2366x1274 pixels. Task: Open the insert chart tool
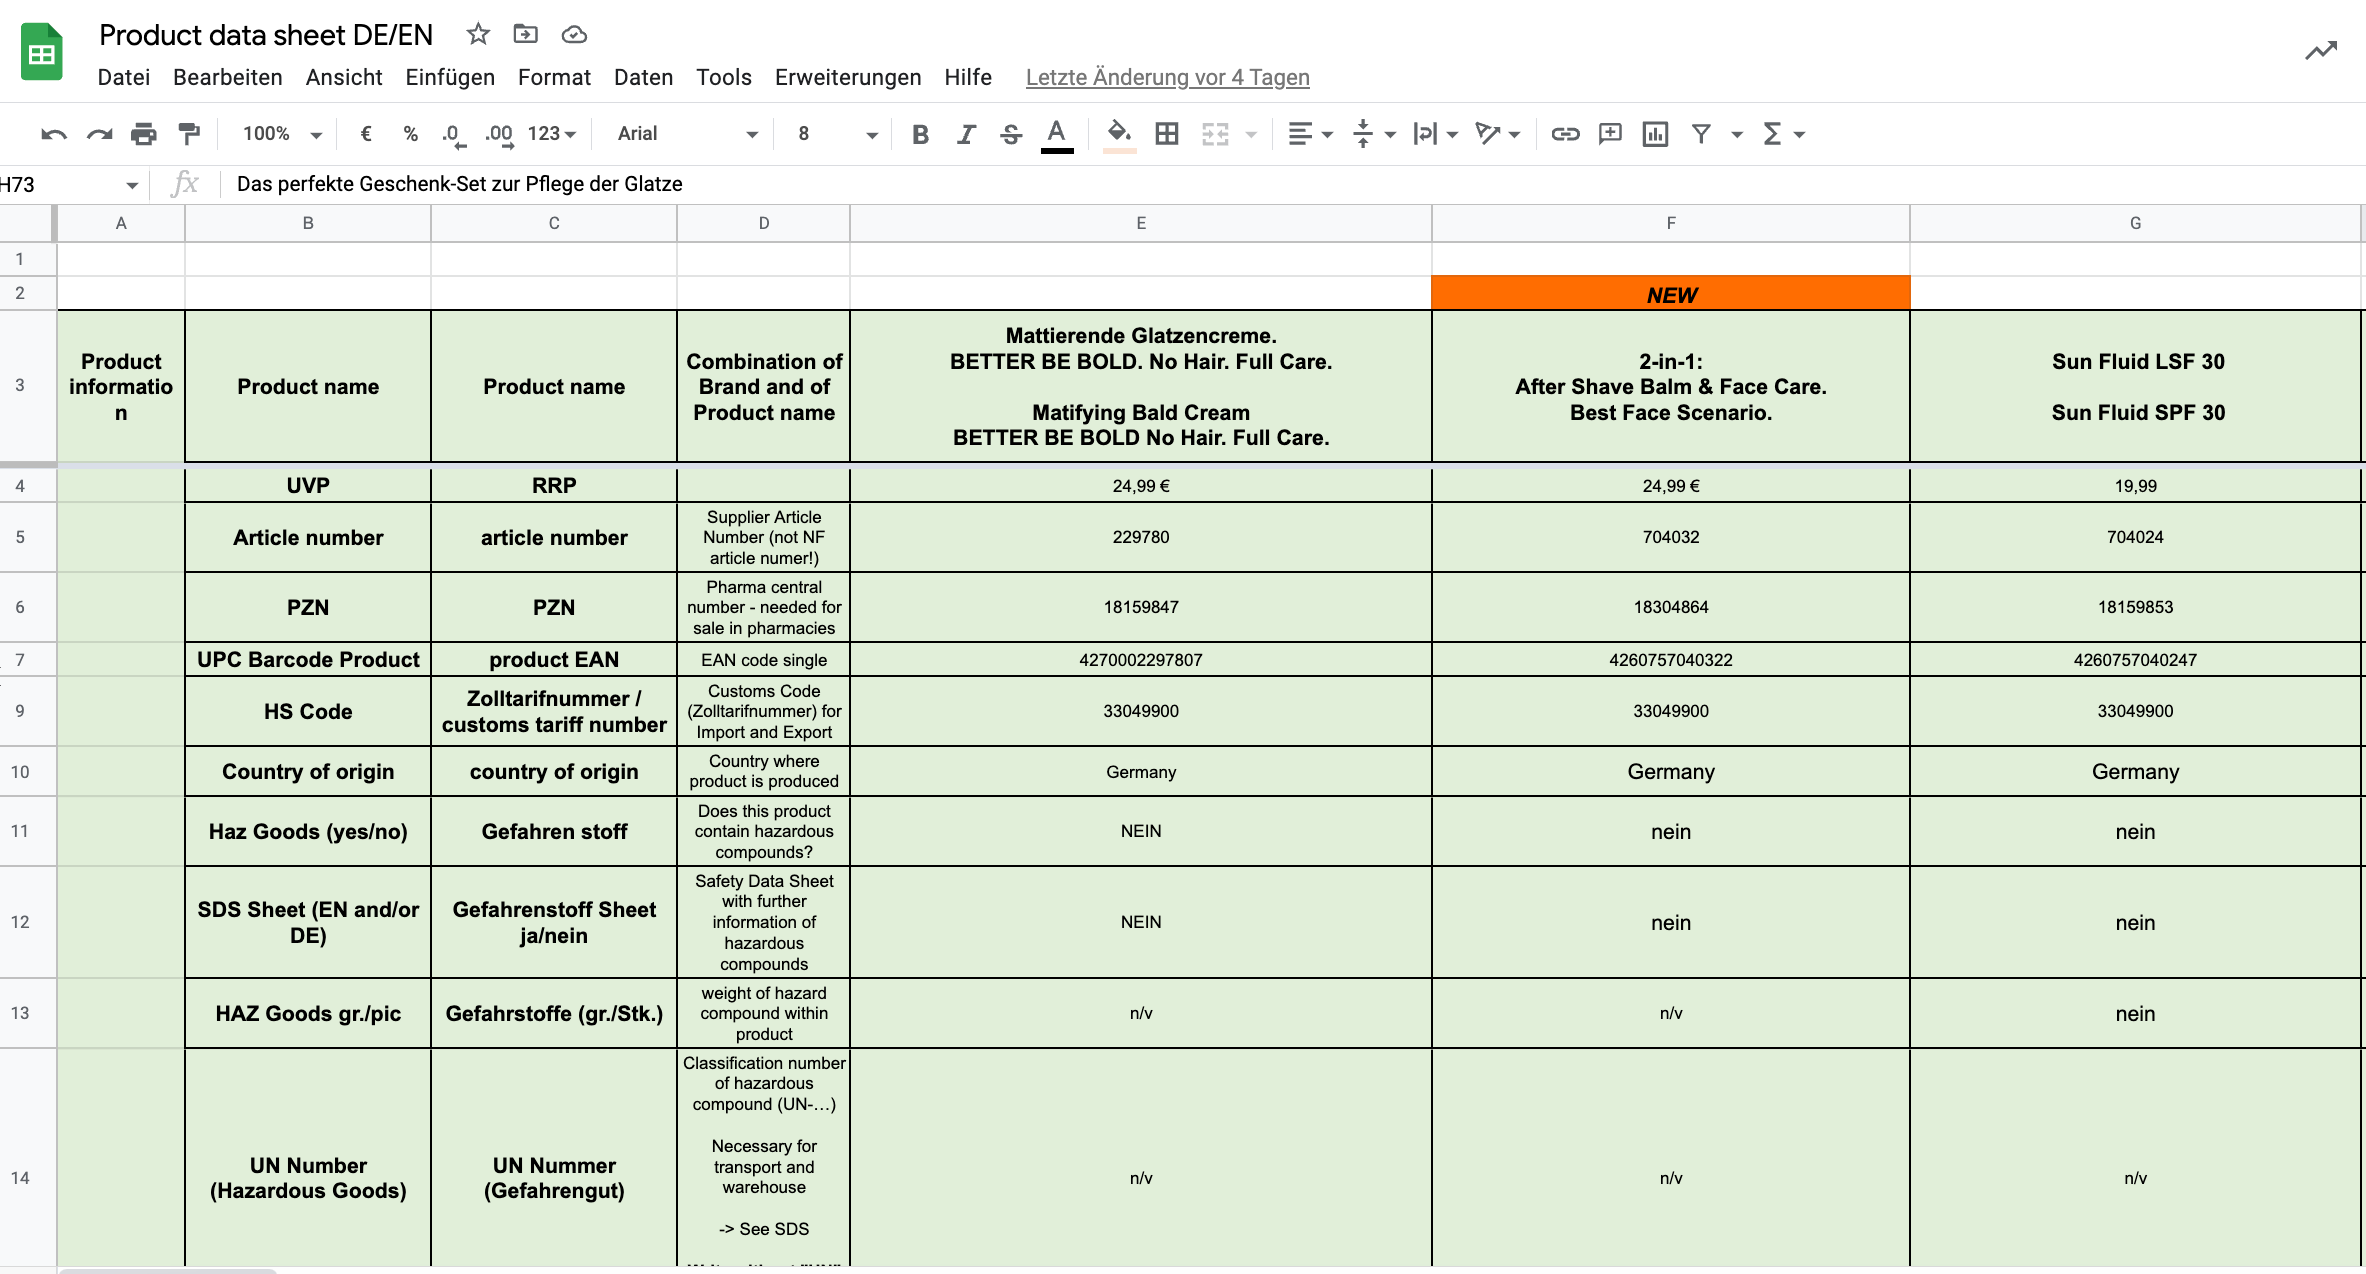(1655, 134)
